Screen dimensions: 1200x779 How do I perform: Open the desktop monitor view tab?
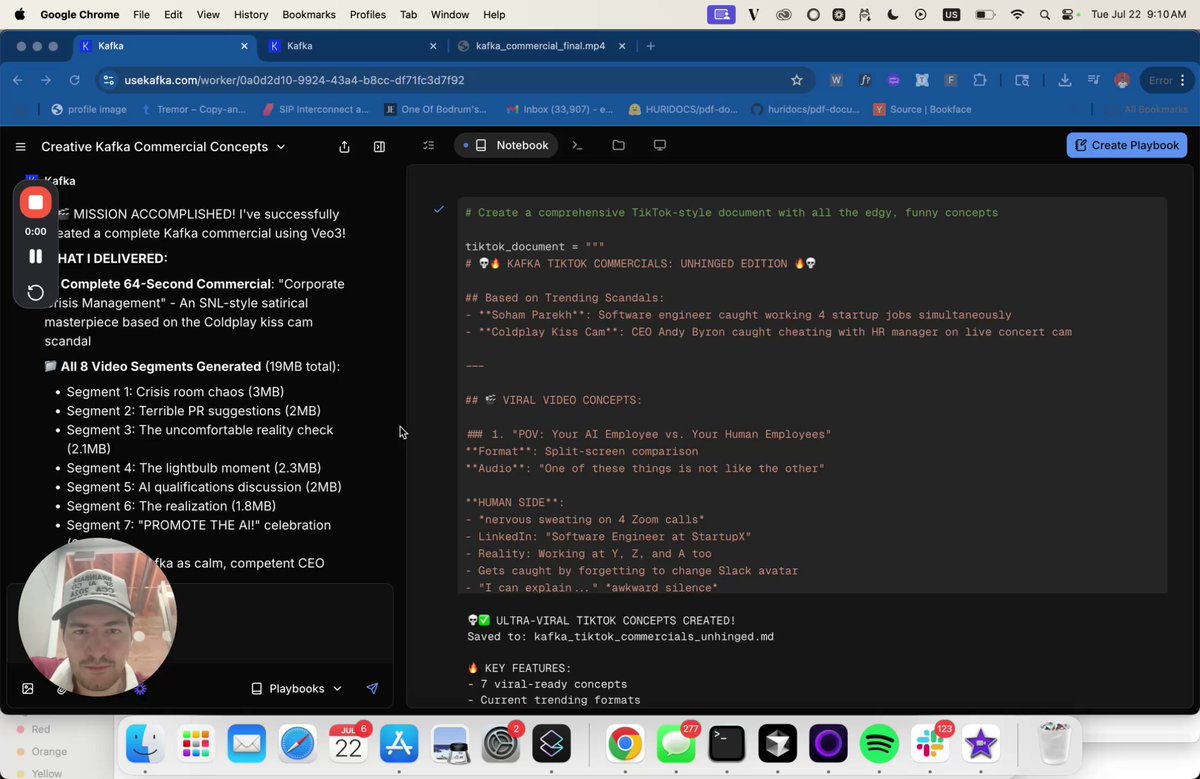pyautogui.click(x=660, y=145)
